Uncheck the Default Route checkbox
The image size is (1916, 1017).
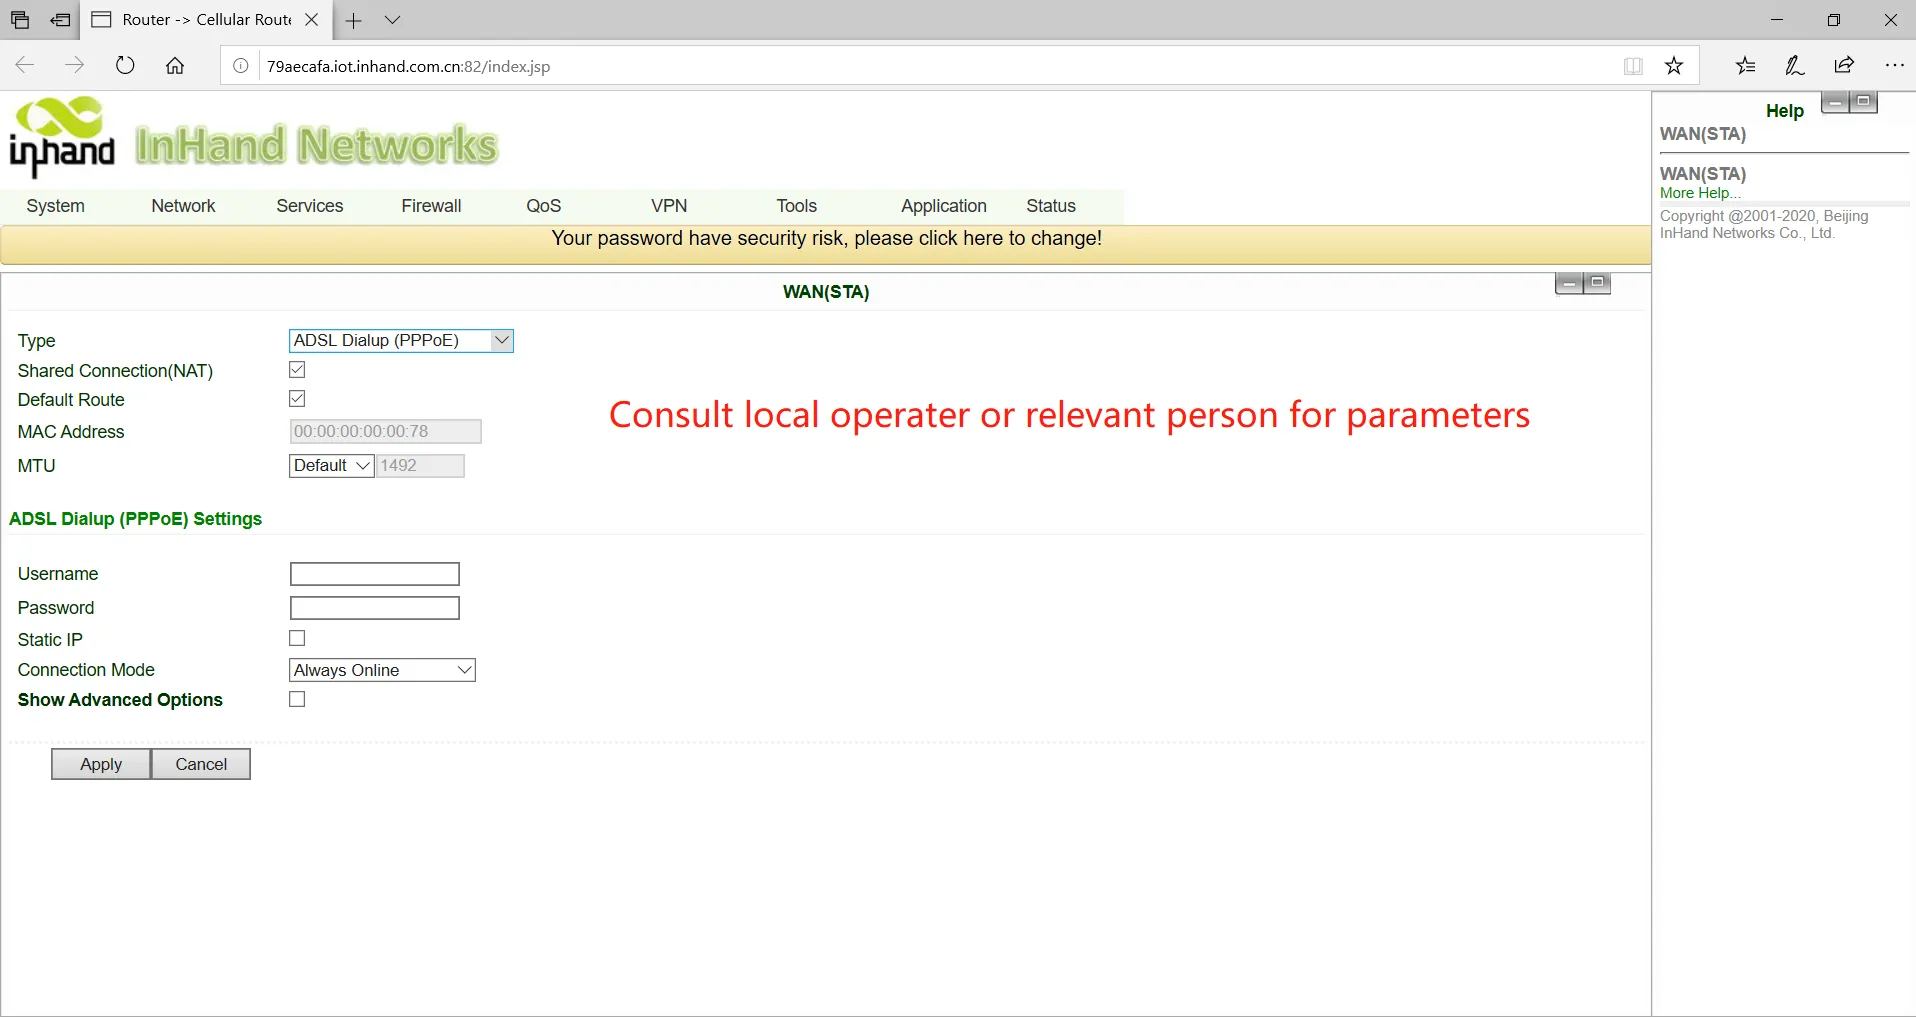[297, 399]
